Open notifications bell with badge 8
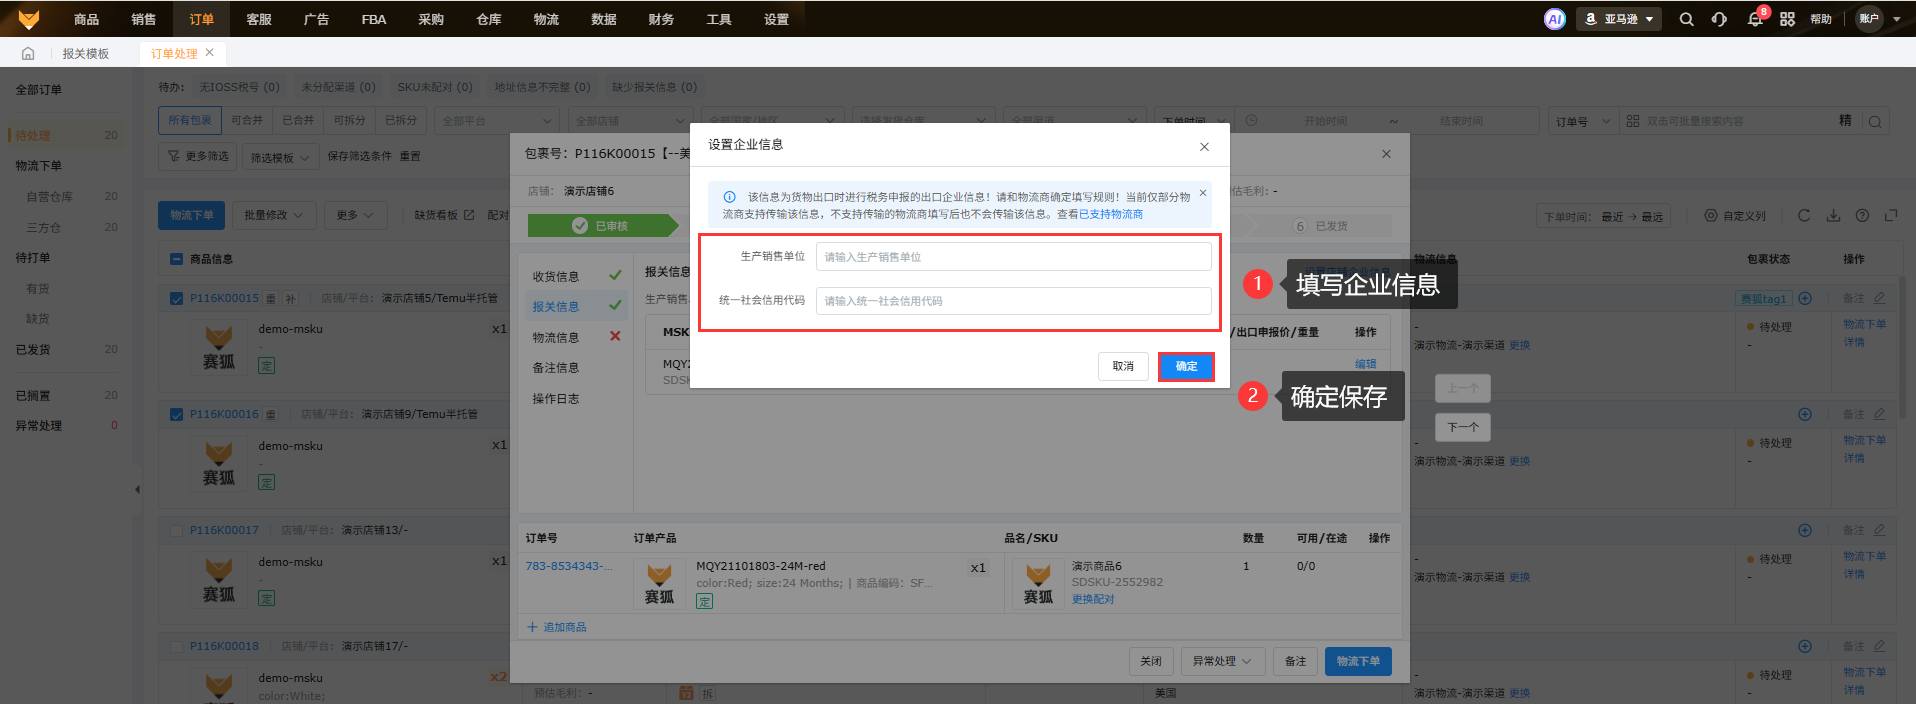This screenshot has width=1916, height=704. pyautogui.click(x=1755, y=19)
